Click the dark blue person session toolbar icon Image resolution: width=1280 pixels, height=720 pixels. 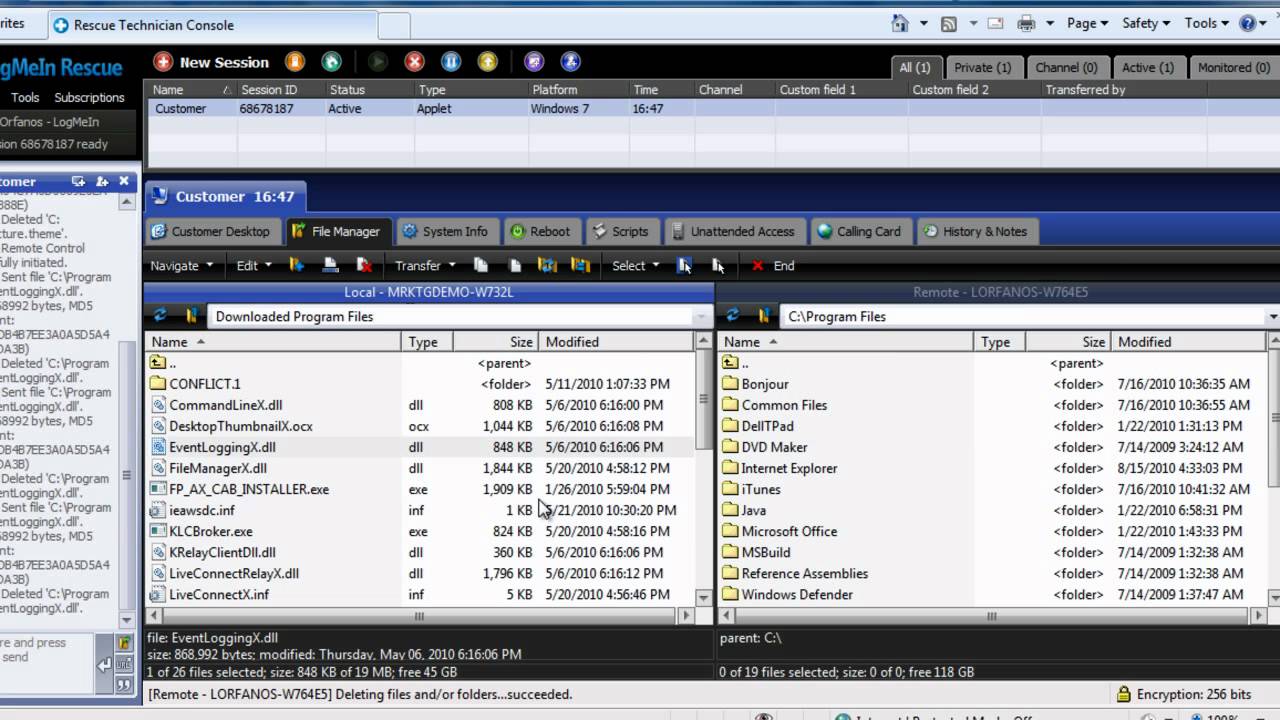[x=571, y=62]
